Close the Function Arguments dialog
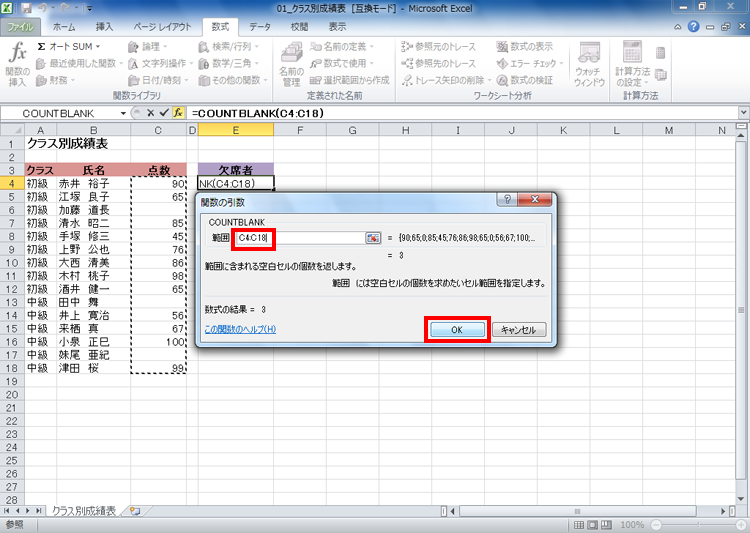The height and width of the screenshot is (533, 750). (535, 200)
